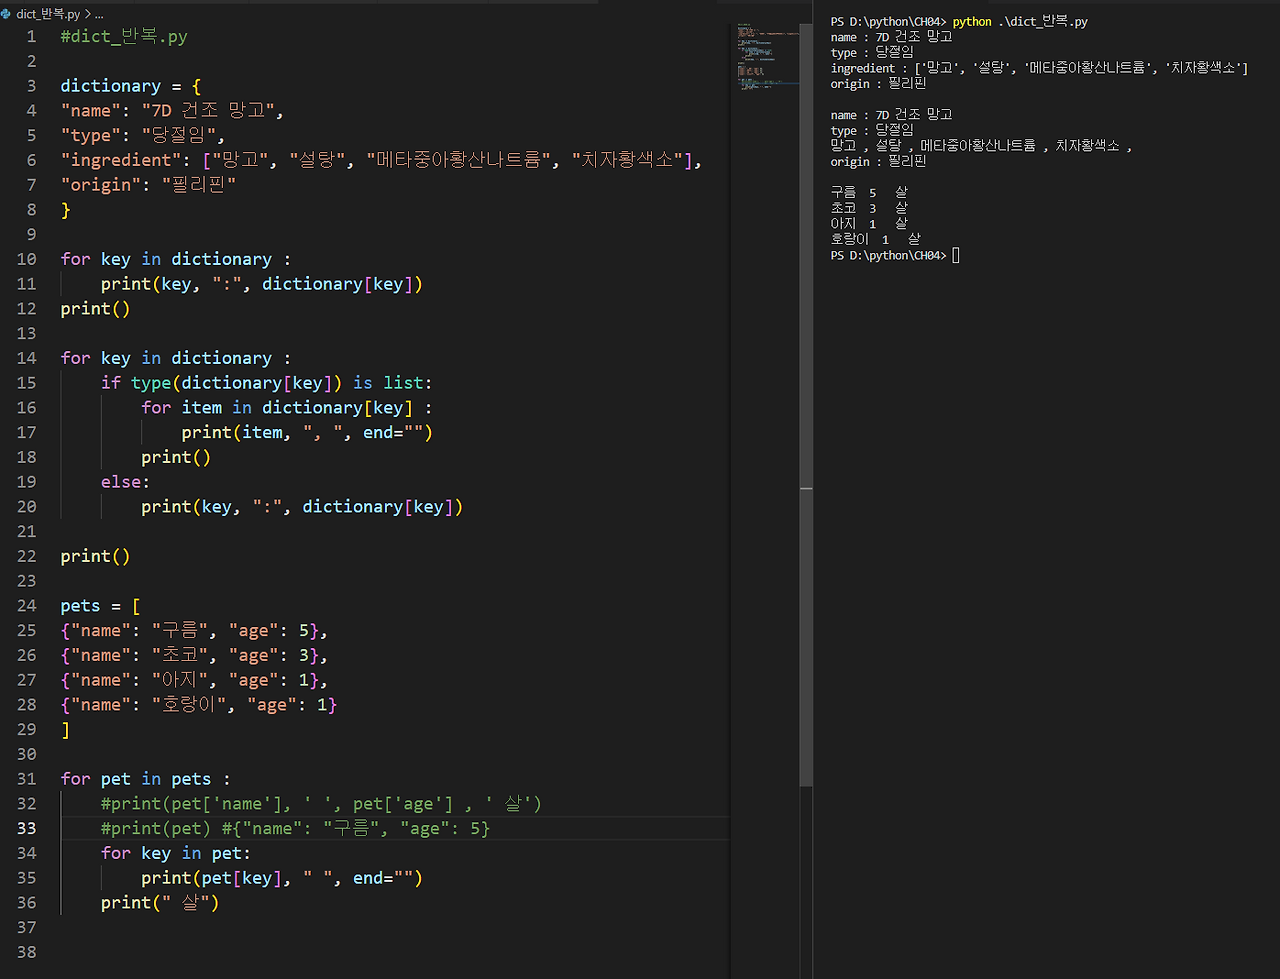Viewport: 1280px width, 979px height.
Task: Click the "origin": "필리핀" entry in code
Action: pos(148,184)
